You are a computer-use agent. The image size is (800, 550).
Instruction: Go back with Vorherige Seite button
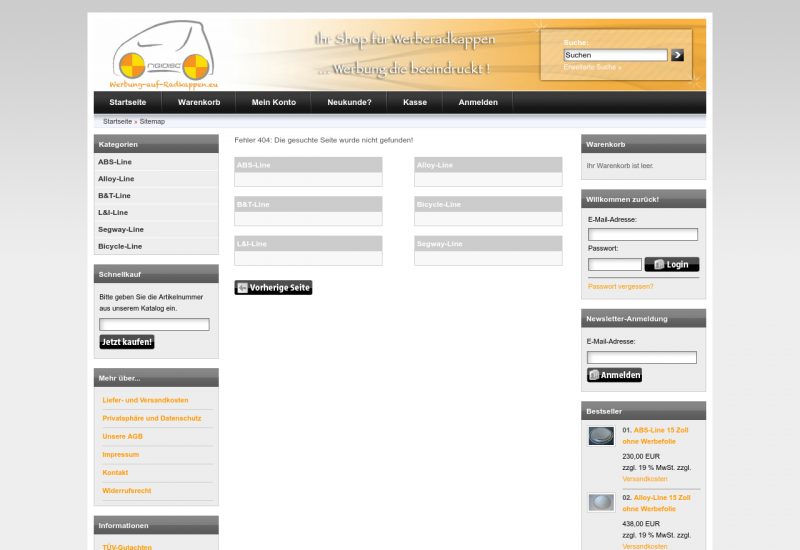pyautogui.click(x=273, y=288)
